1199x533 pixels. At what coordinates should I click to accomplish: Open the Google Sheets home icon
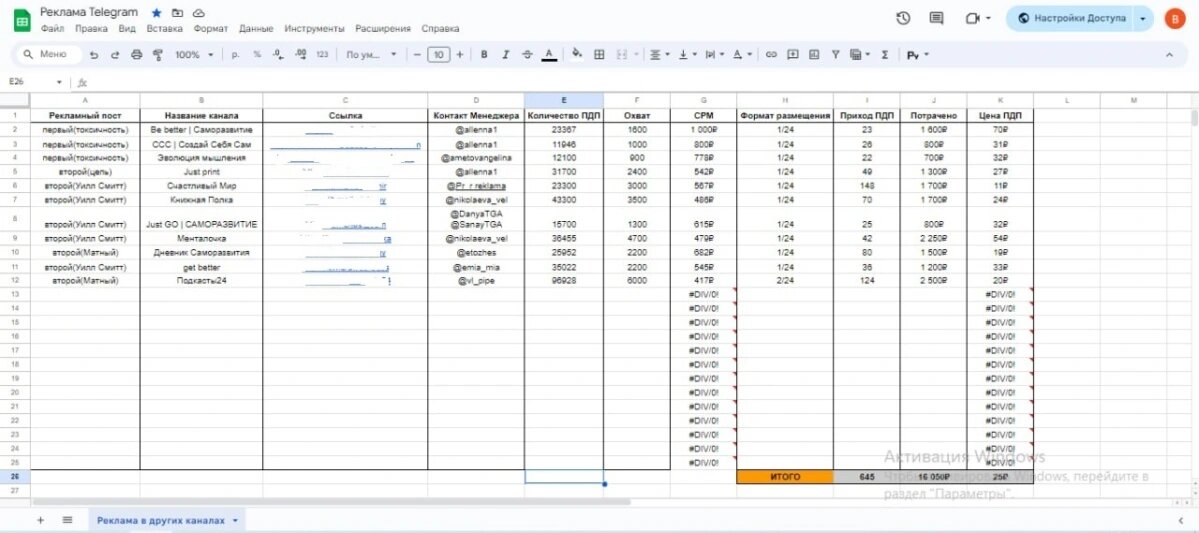coord(22,20)
